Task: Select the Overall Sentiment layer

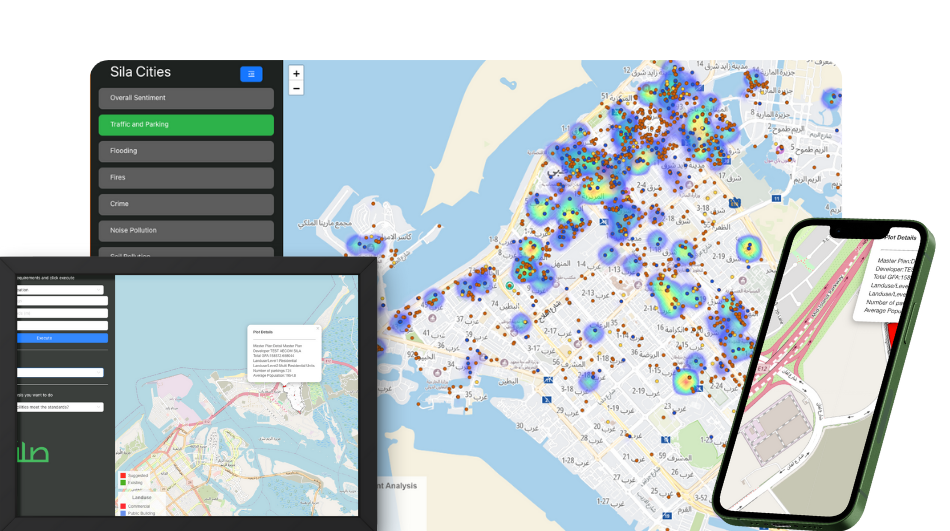Action: pyautogui.click(x=186, y=98)
